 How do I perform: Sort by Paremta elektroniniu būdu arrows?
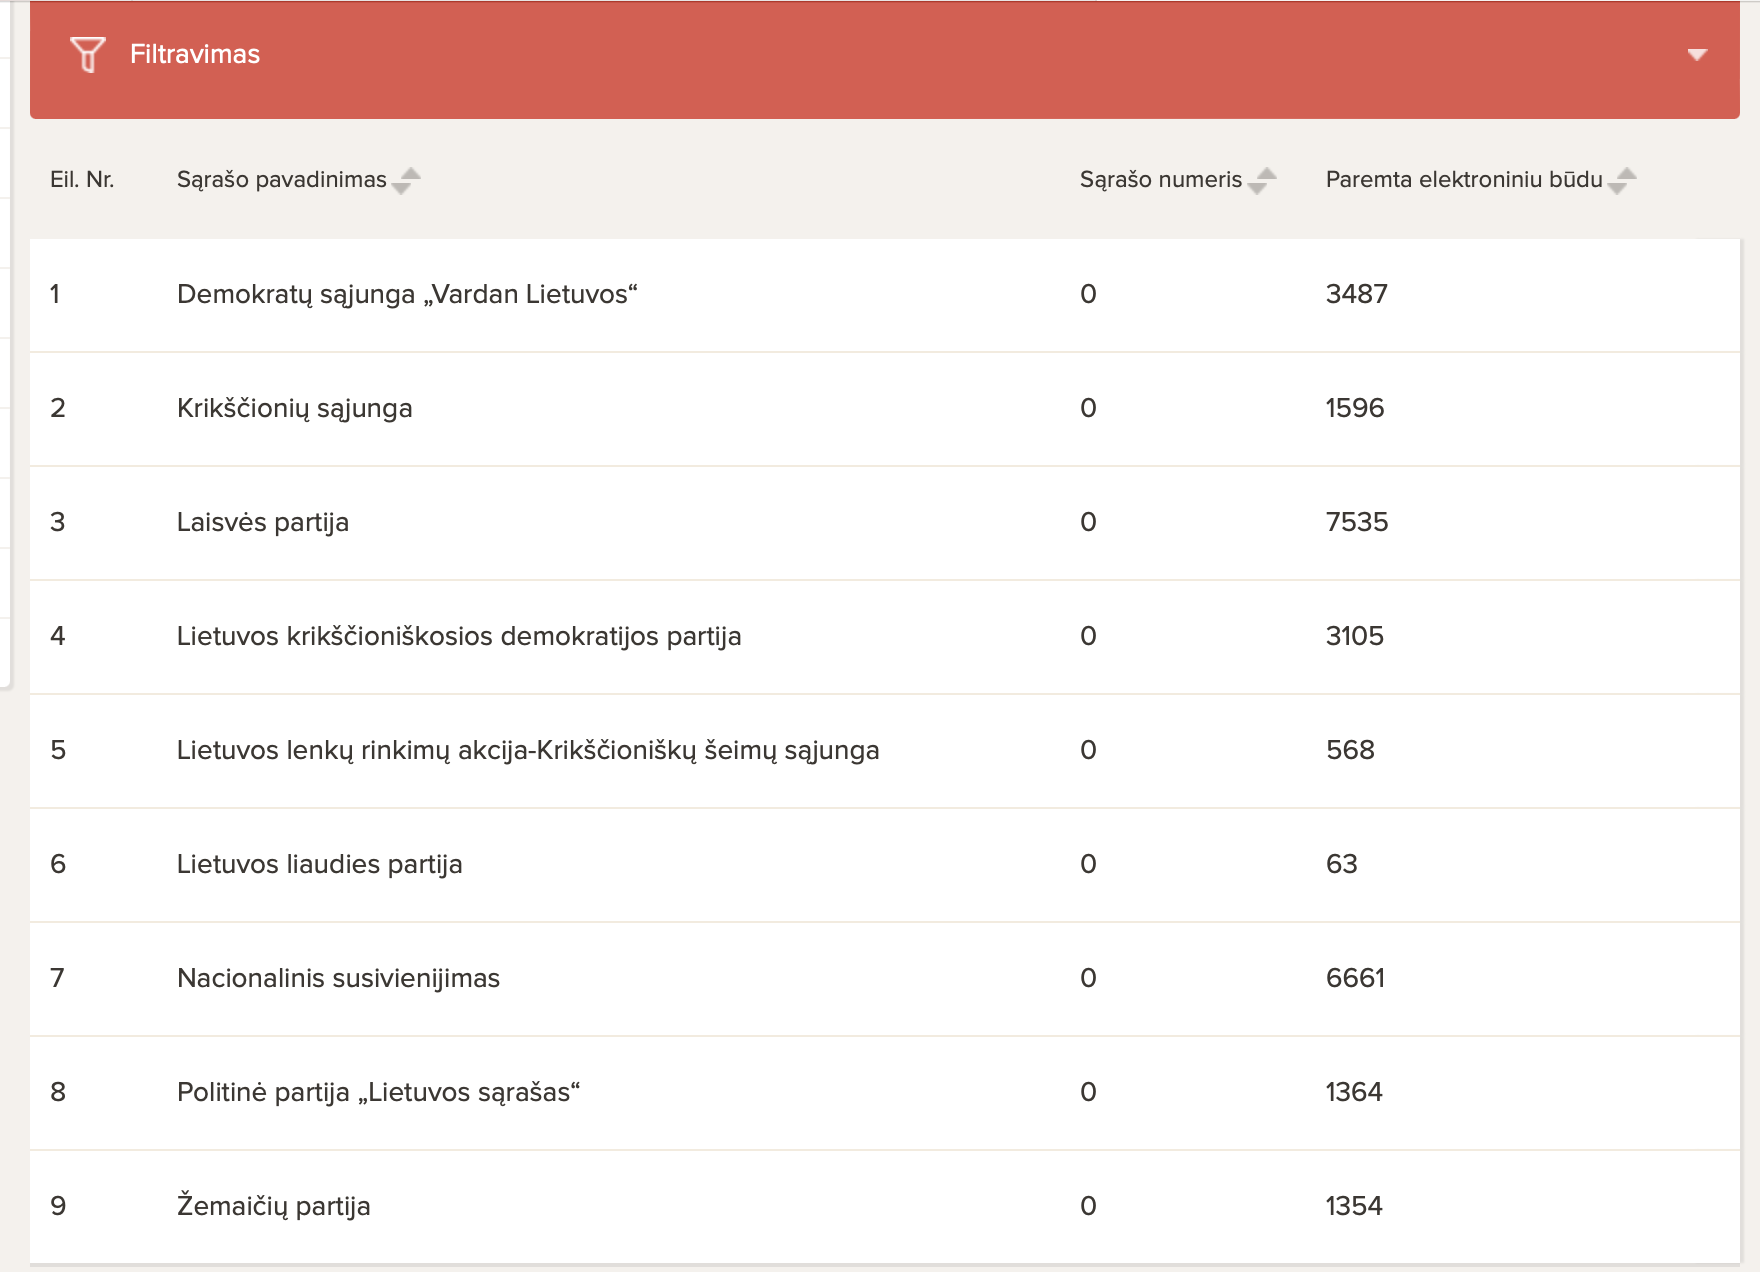click(x=1623, y=180)
